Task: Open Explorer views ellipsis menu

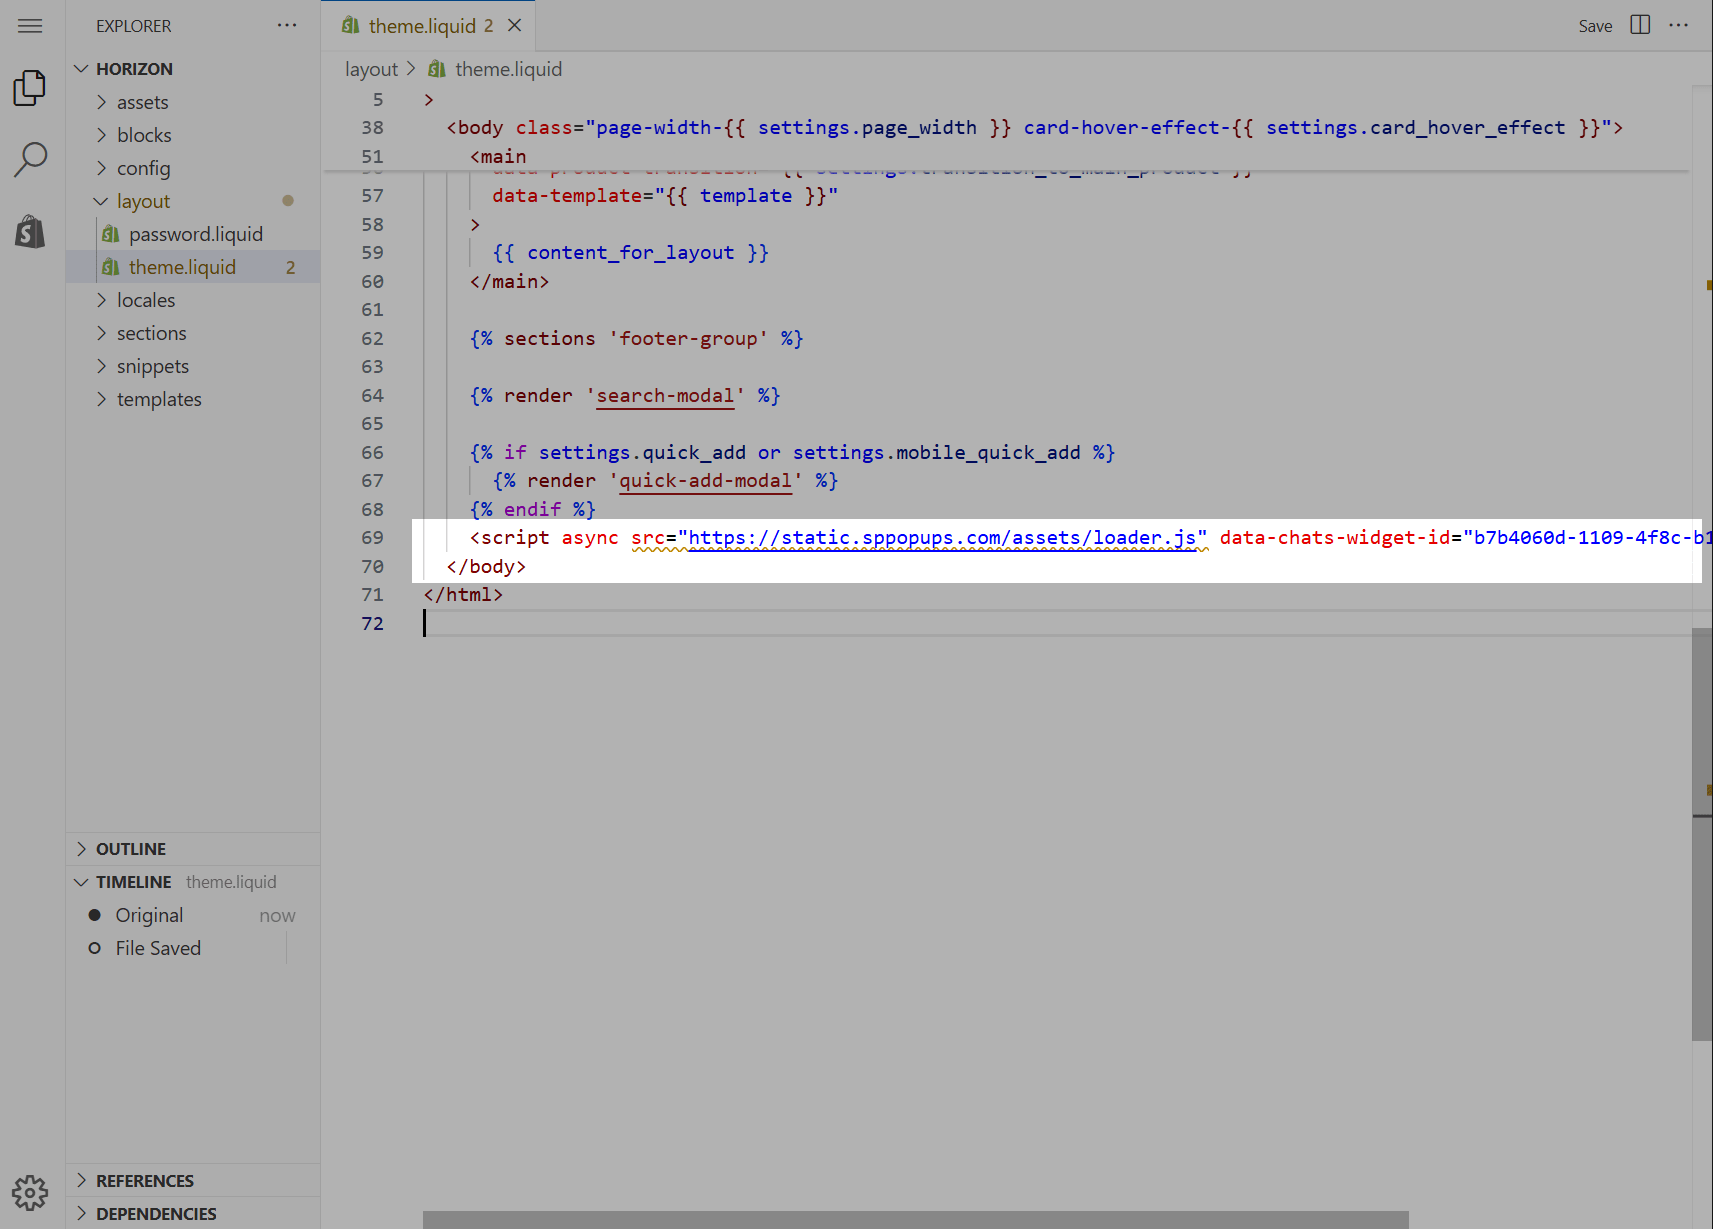Action: (x=287, y=26)
